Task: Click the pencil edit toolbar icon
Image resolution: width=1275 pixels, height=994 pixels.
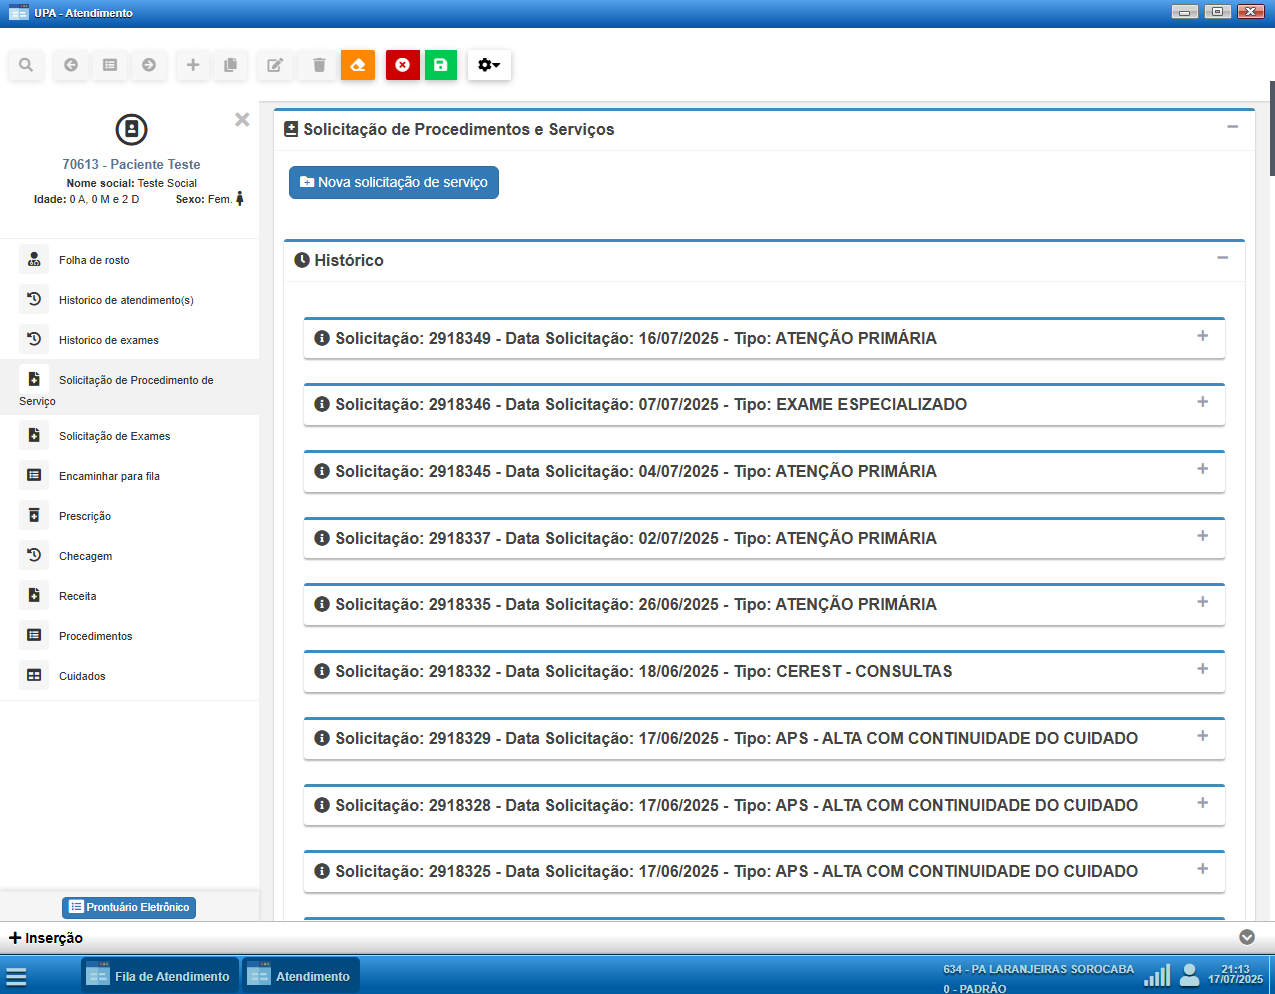Action: [274, 65]
